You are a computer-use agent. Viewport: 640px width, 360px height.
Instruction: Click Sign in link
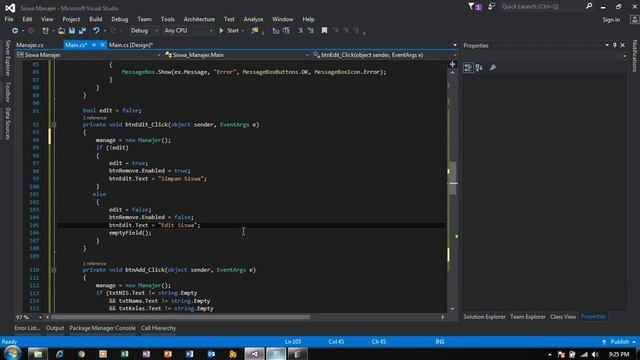[611, 20]
